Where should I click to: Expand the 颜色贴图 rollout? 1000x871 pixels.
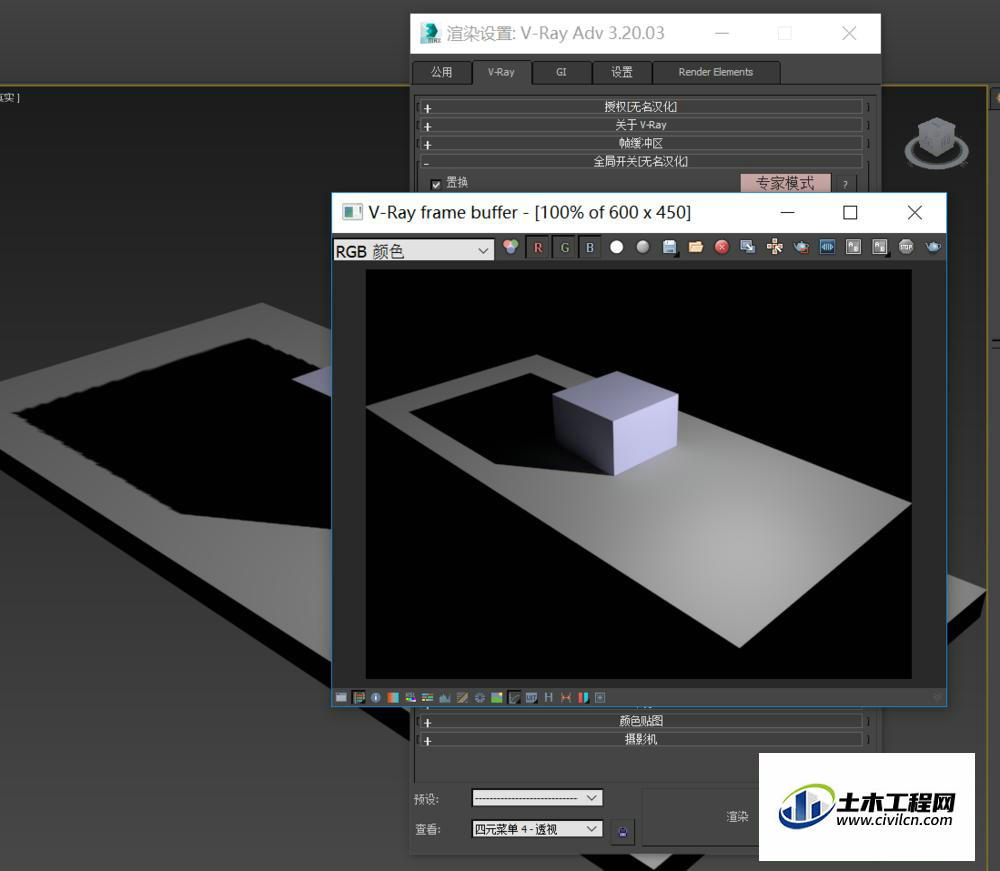[x=641, y=721]
